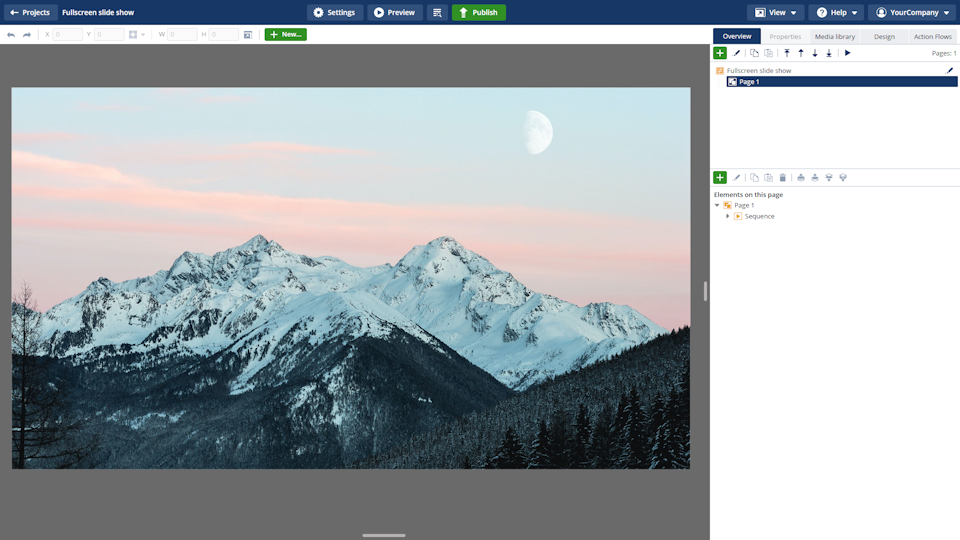Expand the Sequence tree item
Viewport: 960px width, 540px height.
point(728,216)
